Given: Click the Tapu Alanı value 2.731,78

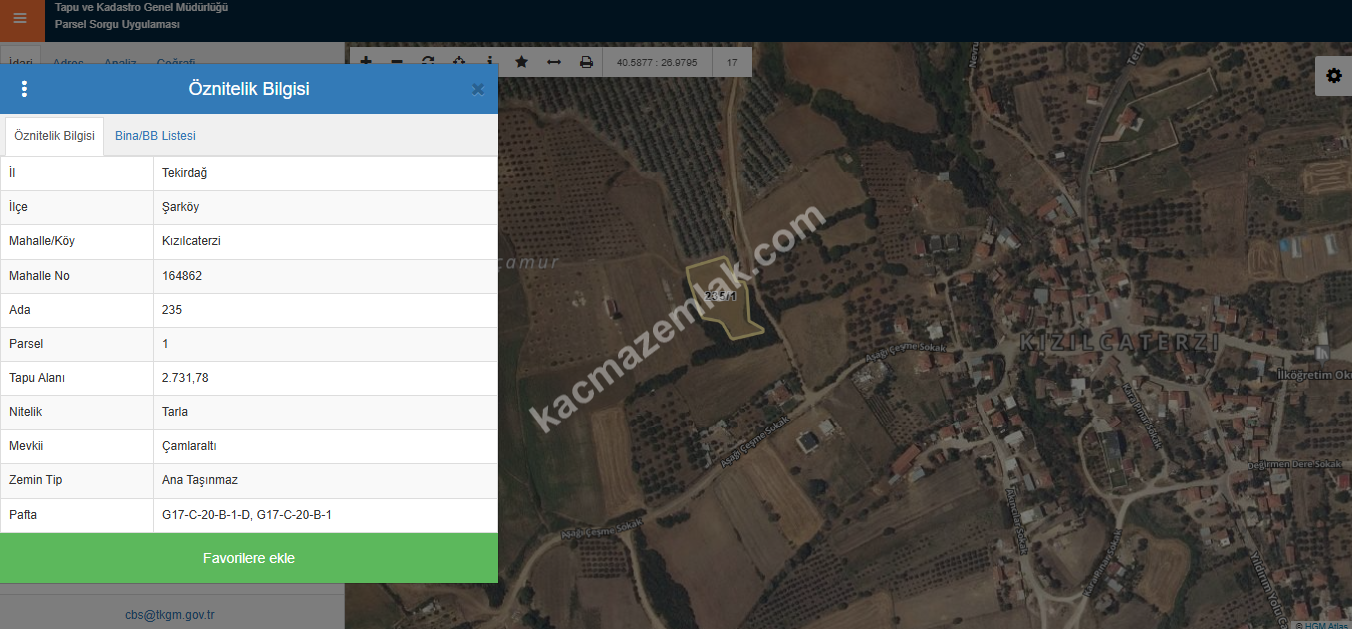Looking at the screenshot, I should (185, 378).
